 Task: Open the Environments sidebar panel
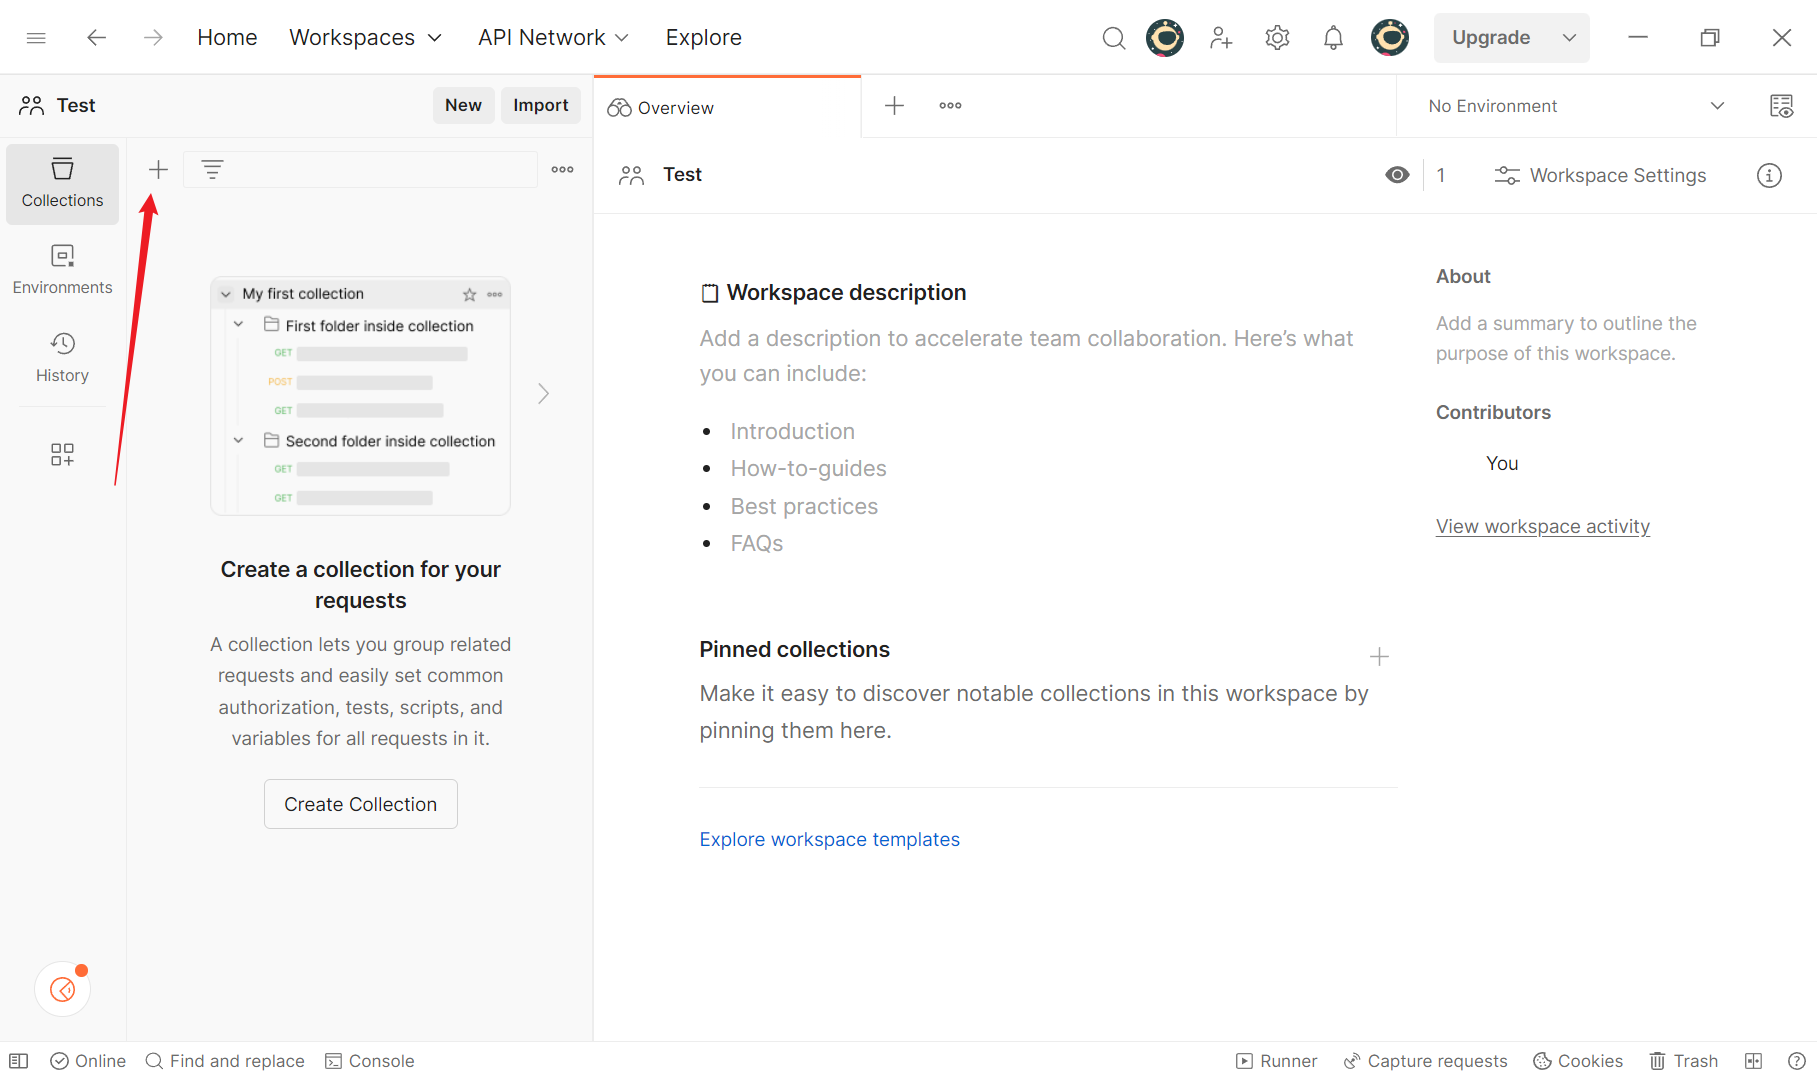pyautogui.click(x=62, y=271)
